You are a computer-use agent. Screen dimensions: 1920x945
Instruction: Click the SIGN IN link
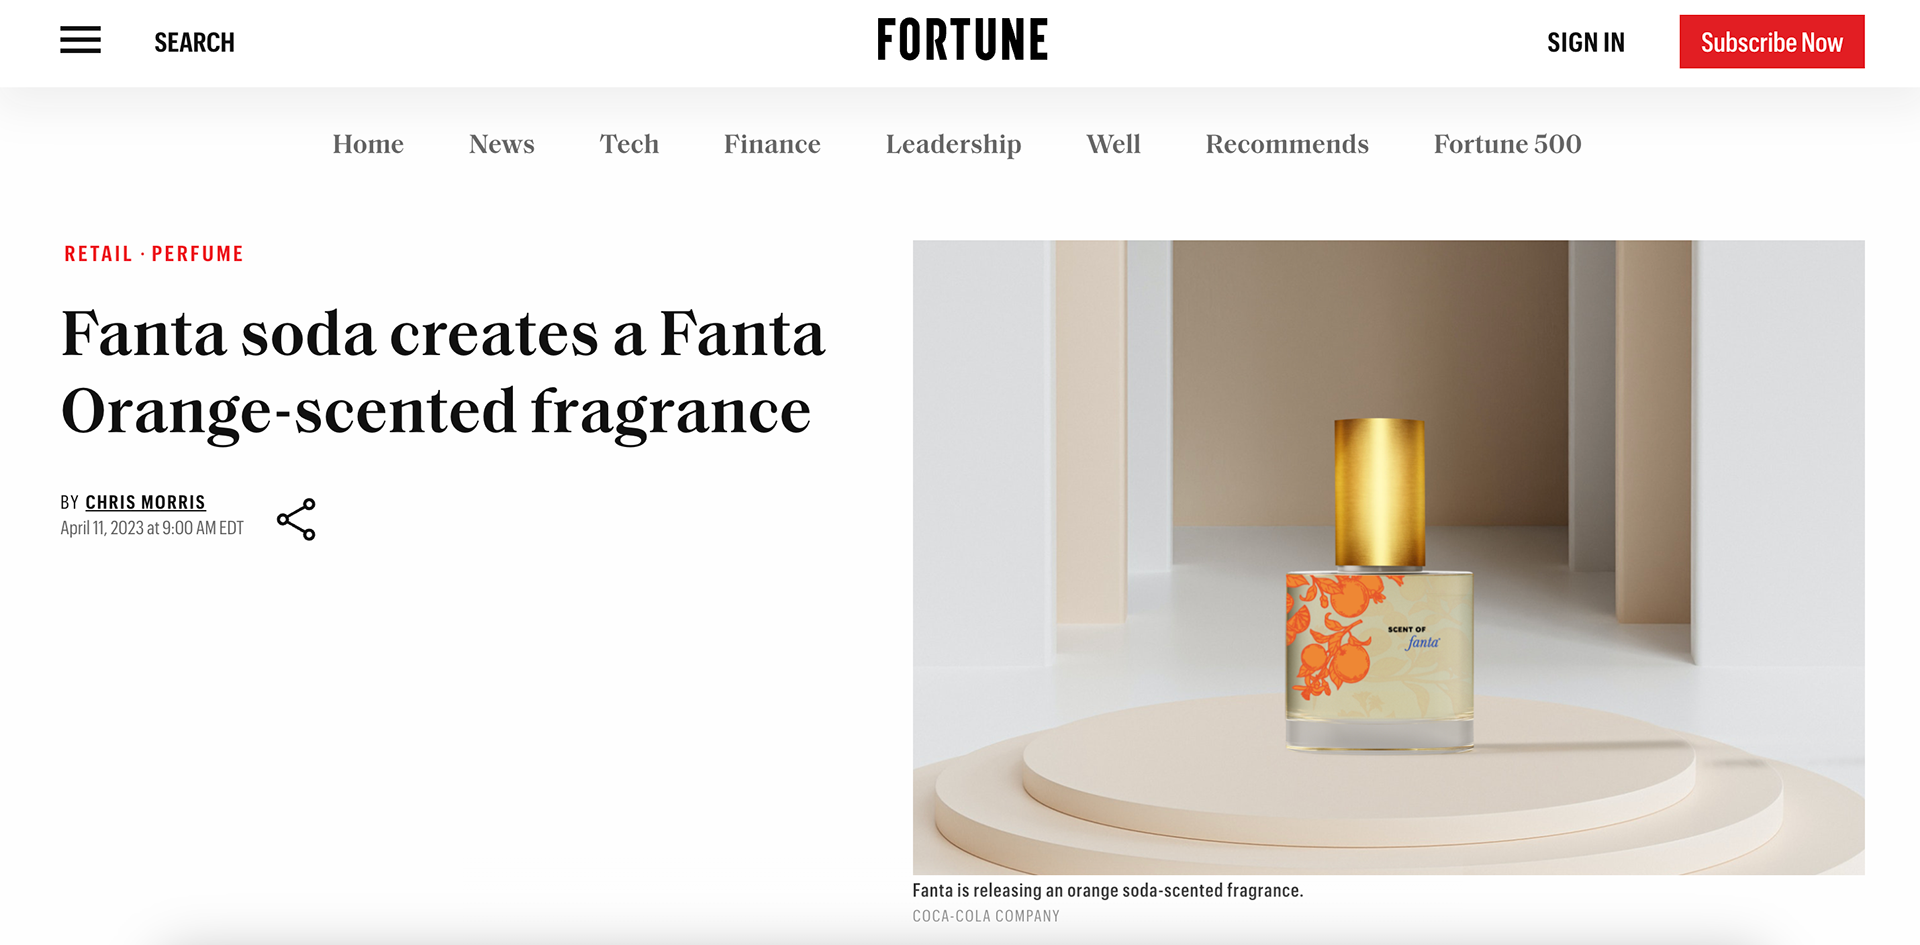tap(1586, 42)
